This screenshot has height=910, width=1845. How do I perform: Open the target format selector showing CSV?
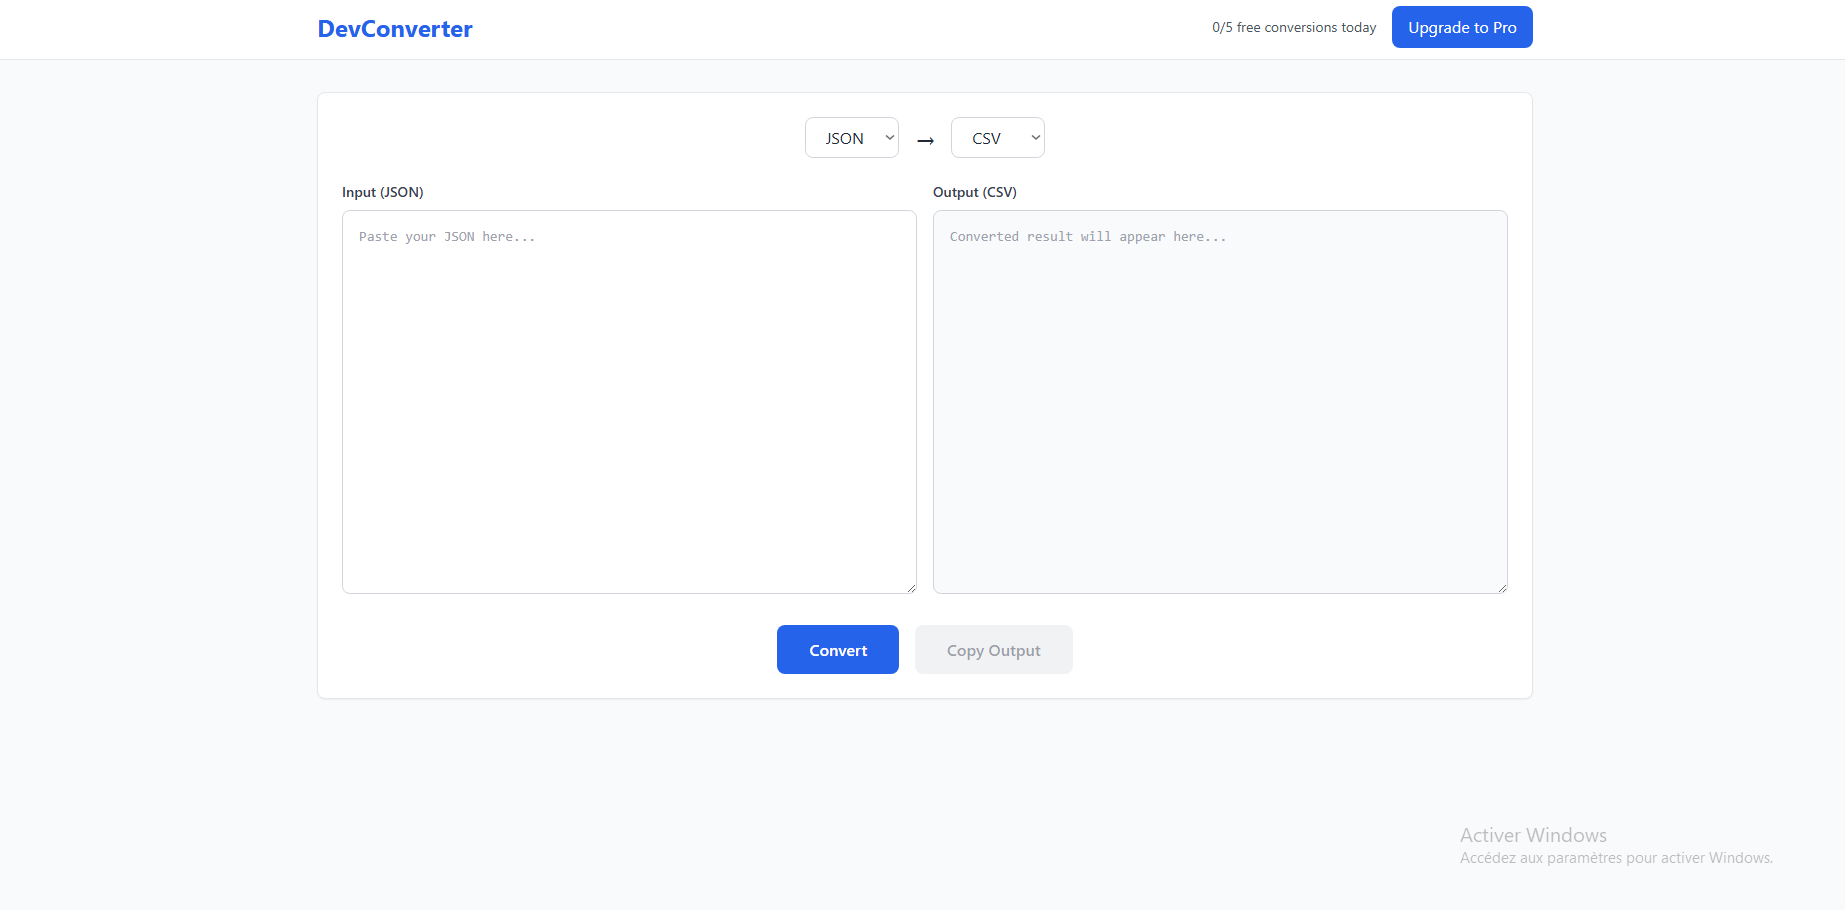[x=997, y=137]
